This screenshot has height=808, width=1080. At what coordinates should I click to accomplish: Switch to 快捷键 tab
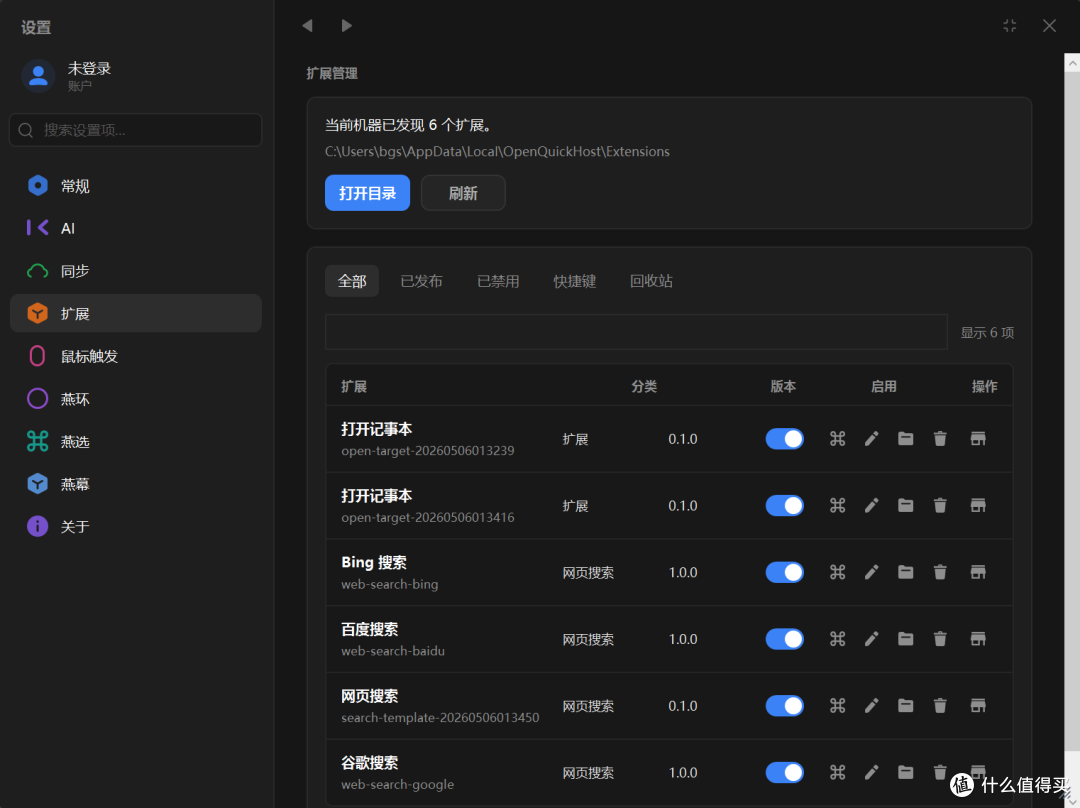point(574,281)
